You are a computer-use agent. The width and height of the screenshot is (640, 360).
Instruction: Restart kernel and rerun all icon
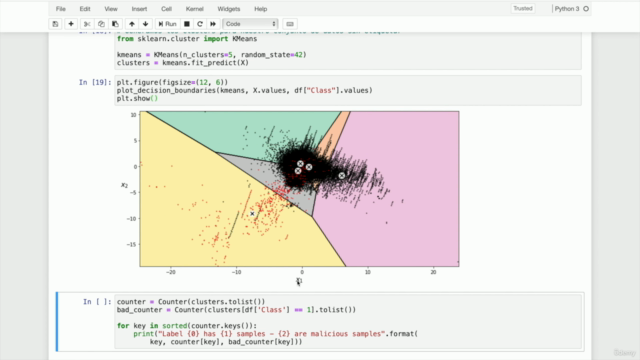(213, 24)
